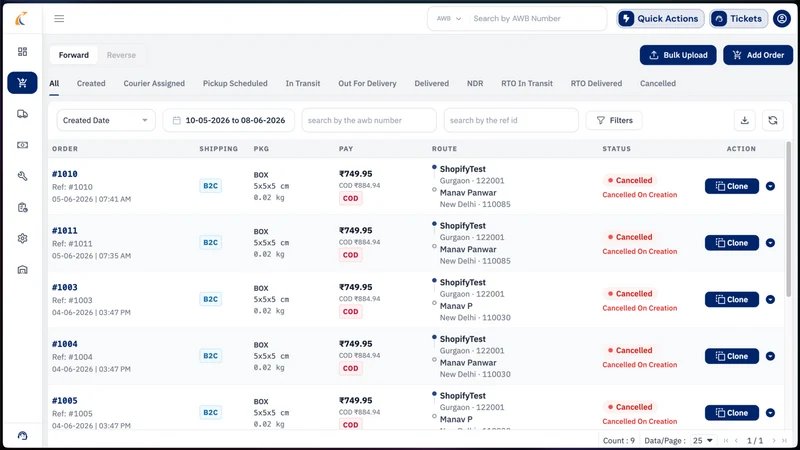Click Bulk Upload
This screenshot has width=800, height=450.
(x=678, y=55)
